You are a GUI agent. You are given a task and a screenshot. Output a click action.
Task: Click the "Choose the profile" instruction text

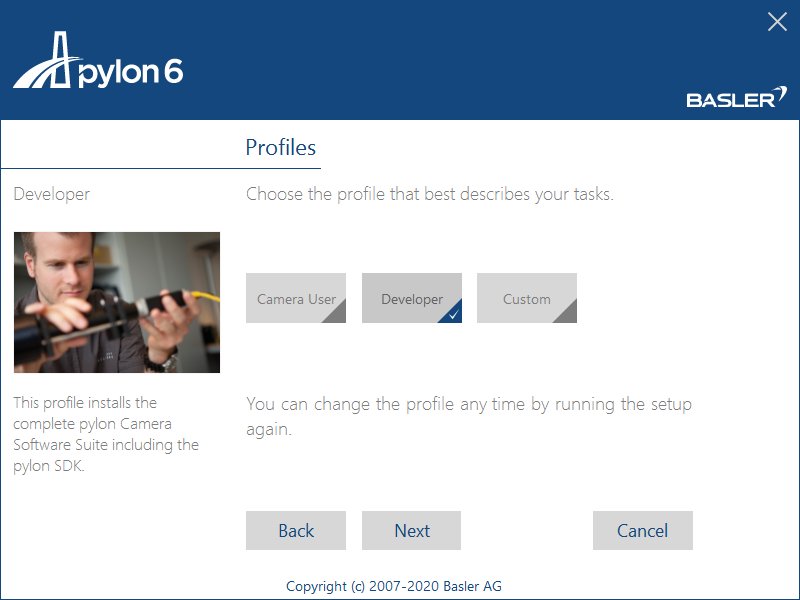[x=430, y=194]
